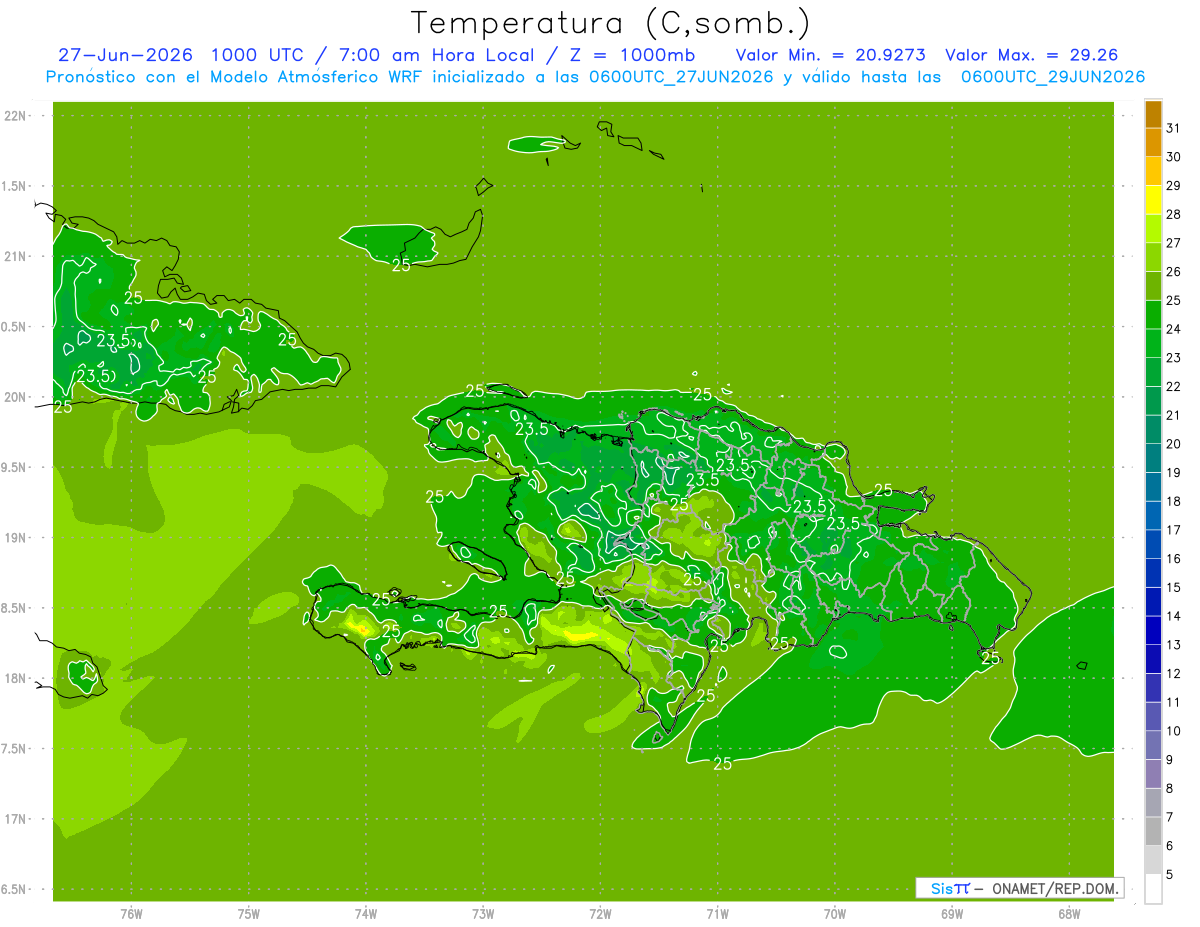Click the legend swatch between 25 and 26
1200x927 pixels.
(1153, 286)
